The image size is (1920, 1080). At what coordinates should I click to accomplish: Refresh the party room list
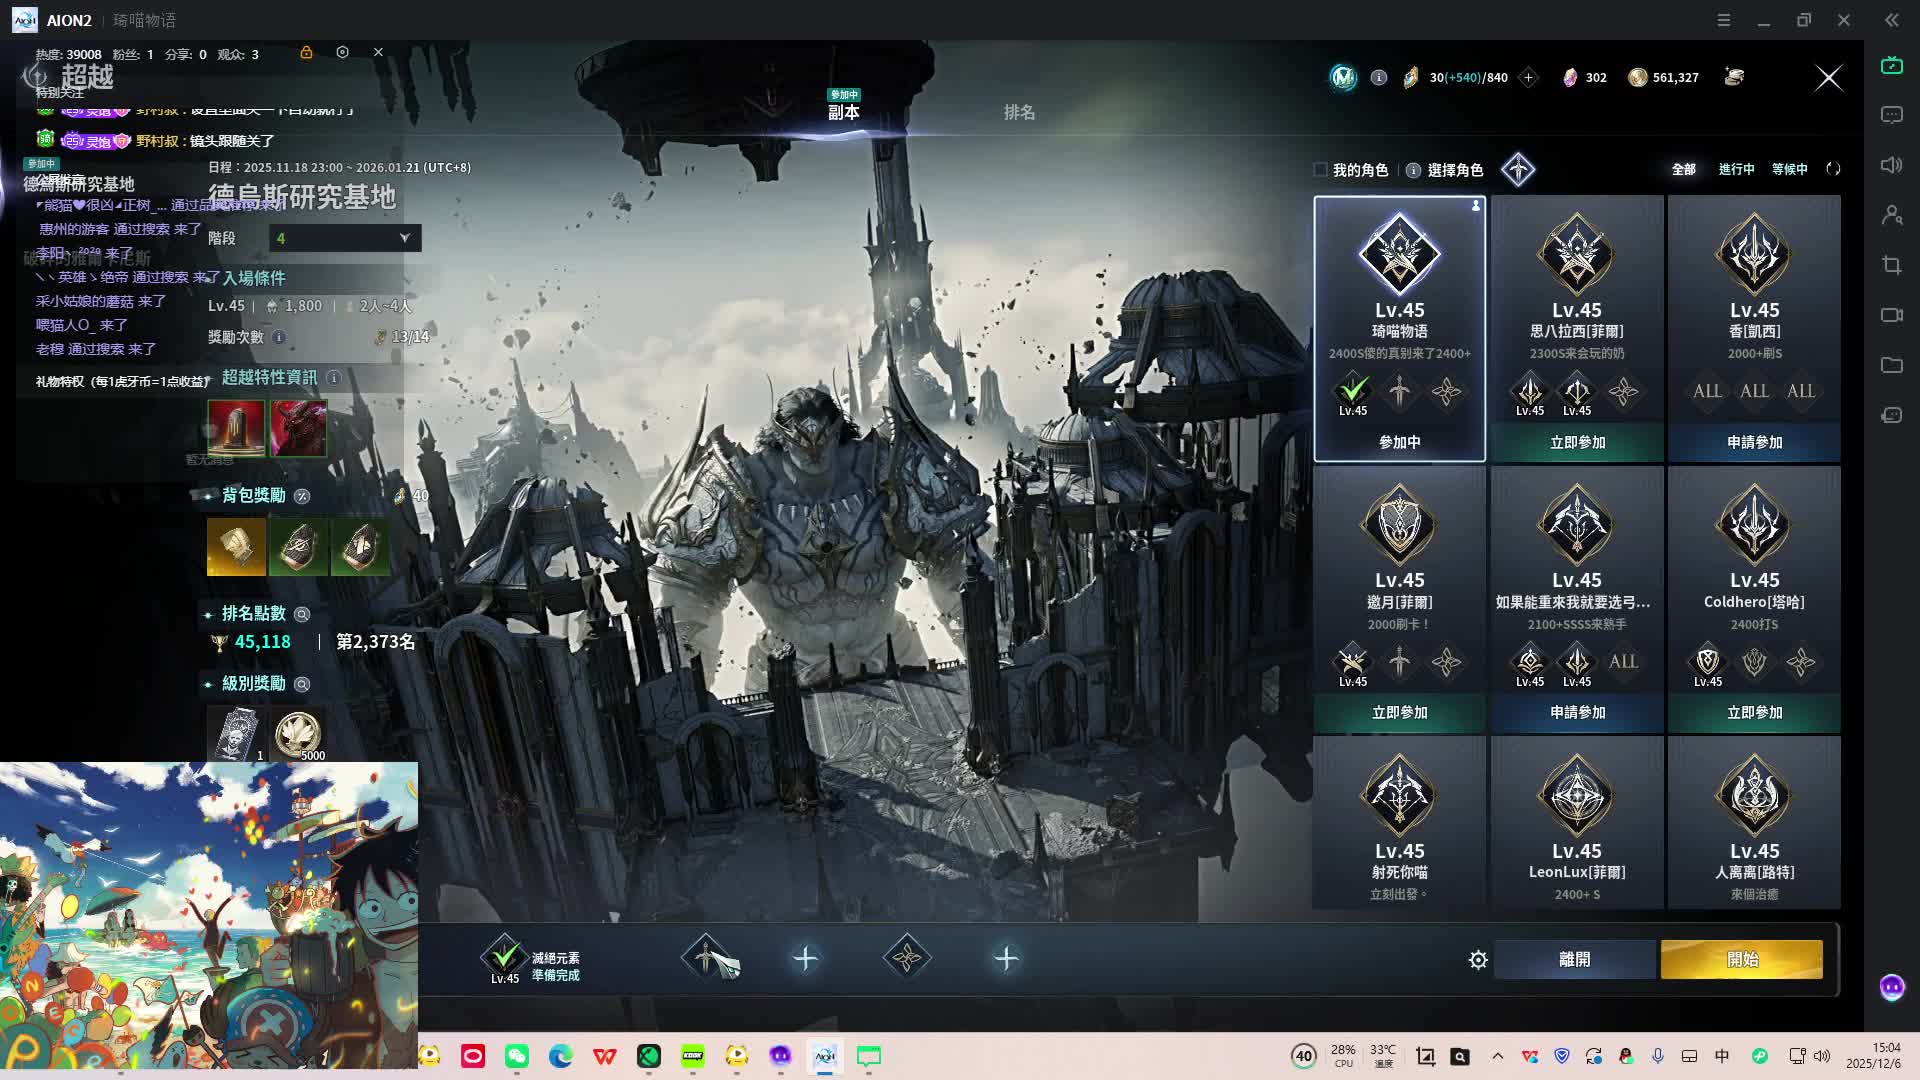[x=1833, y=169]
